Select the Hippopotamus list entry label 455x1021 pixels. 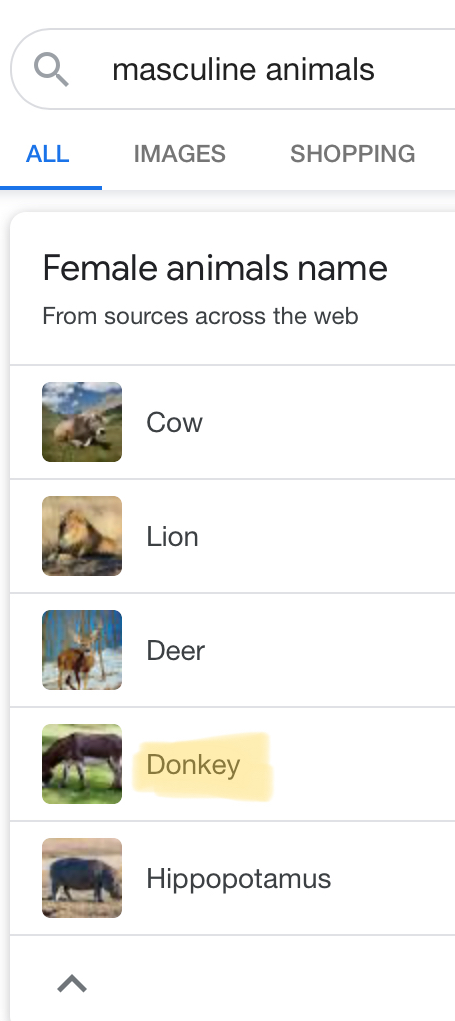click(239, 879)
